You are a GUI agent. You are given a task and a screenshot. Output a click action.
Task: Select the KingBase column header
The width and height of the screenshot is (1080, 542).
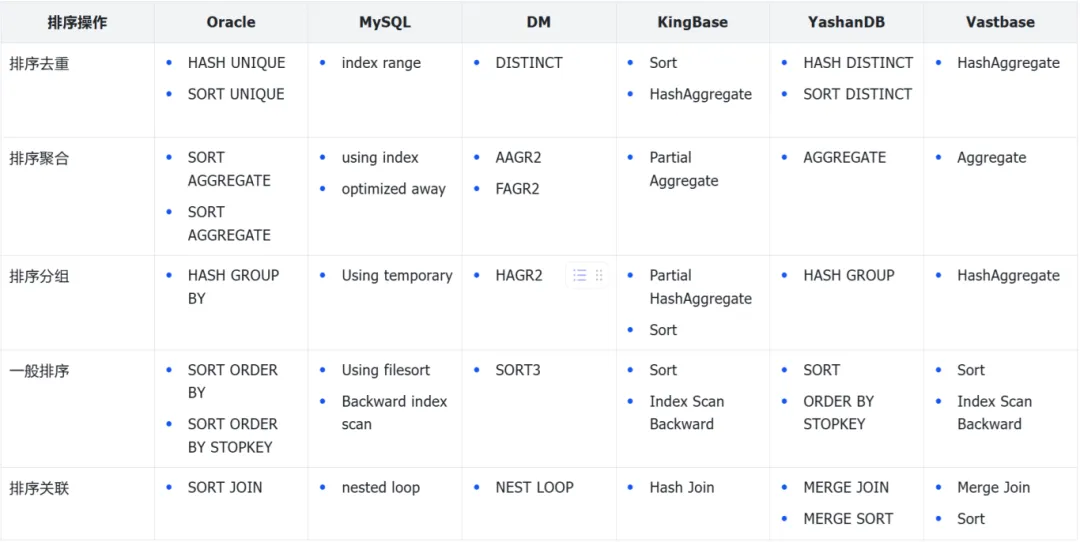pos(692,22)
